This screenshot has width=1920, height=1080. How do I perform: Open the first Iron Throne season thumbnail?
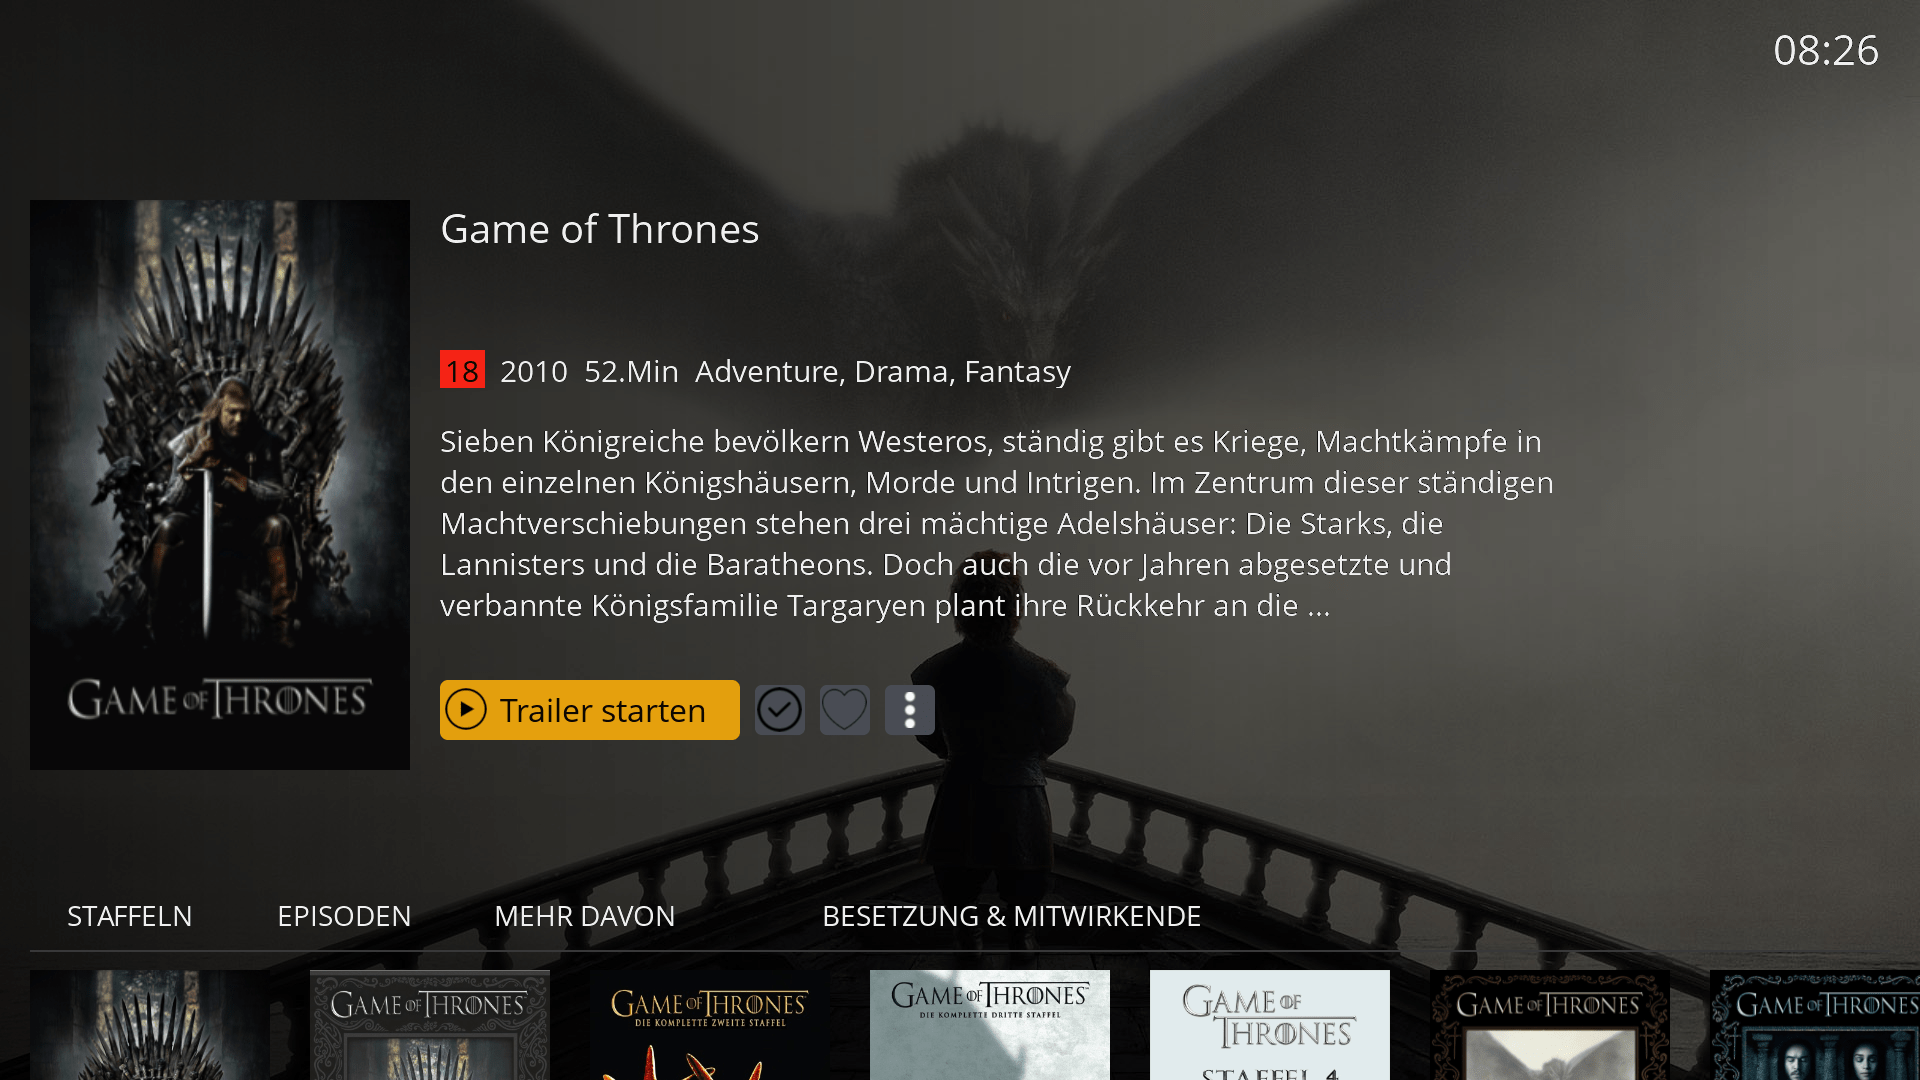150,1025
